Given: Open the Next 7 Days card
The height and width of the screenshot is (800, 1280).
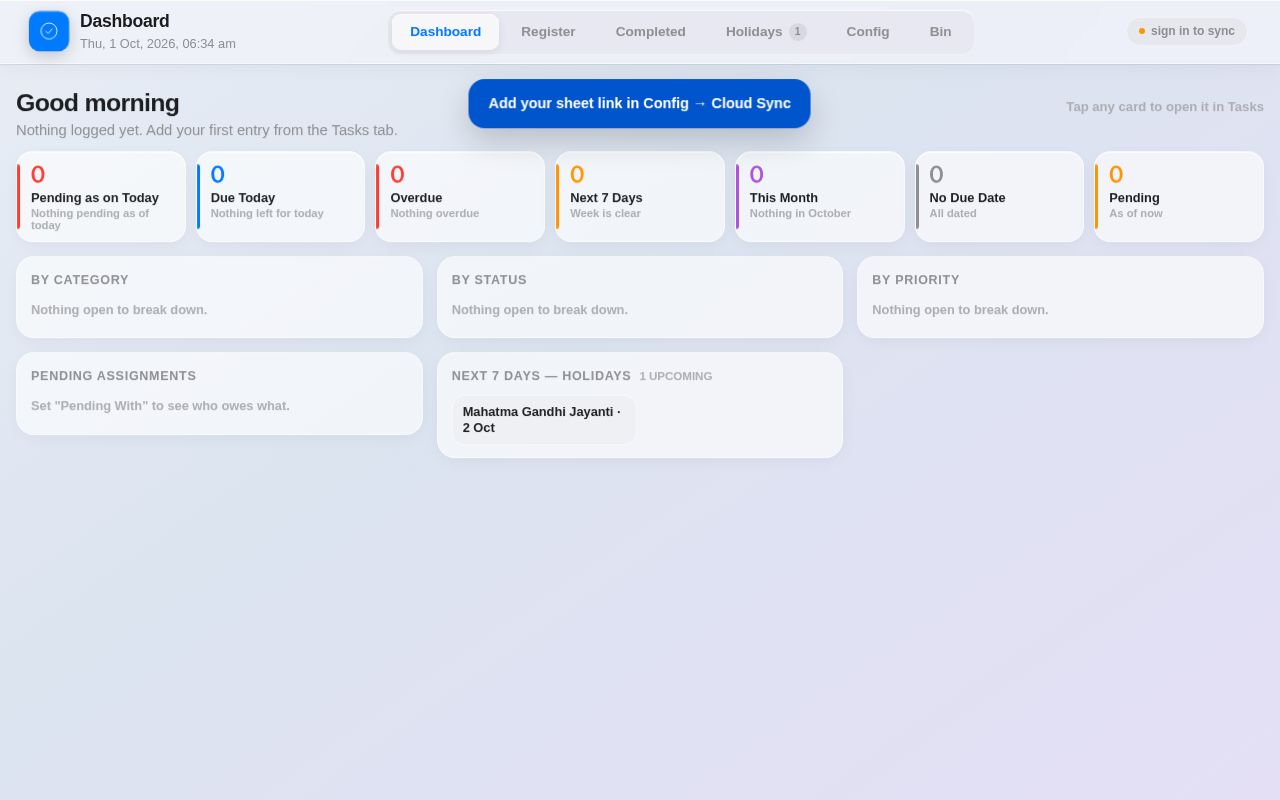Looking at the screenshot, I should pos(640,197).
